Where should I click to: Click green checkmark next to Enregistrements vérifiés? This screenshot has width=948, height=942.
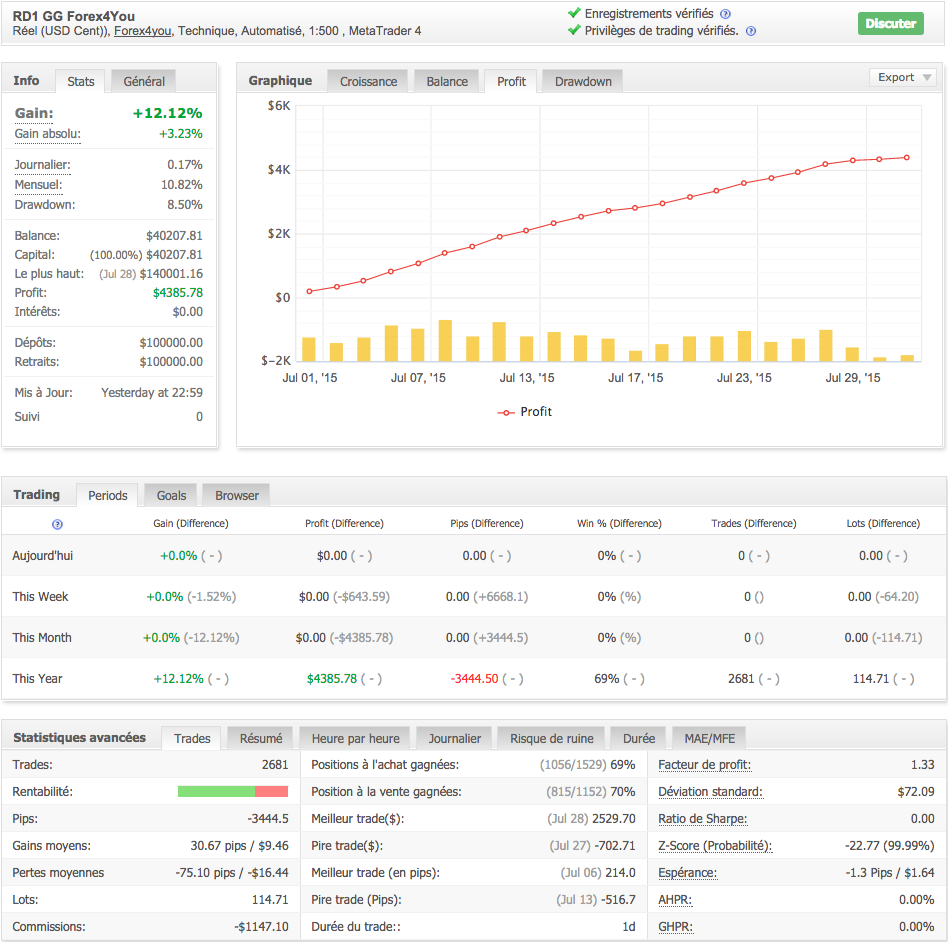point(574,14)
